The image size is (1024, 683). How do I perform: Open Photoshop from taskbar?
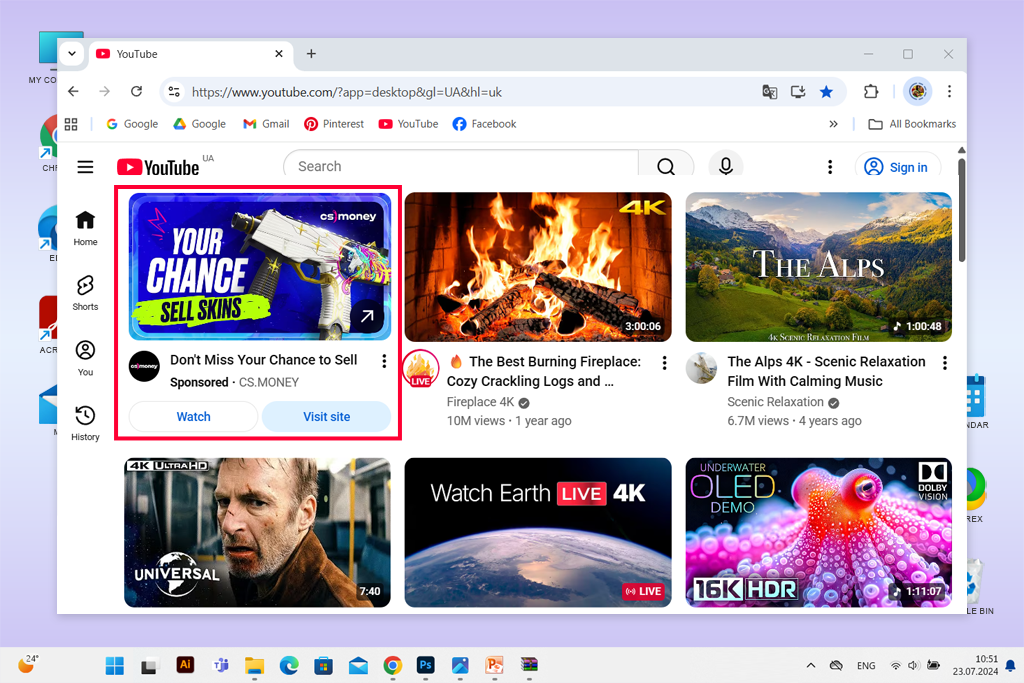pyautogui.click(x=426, y=665)
